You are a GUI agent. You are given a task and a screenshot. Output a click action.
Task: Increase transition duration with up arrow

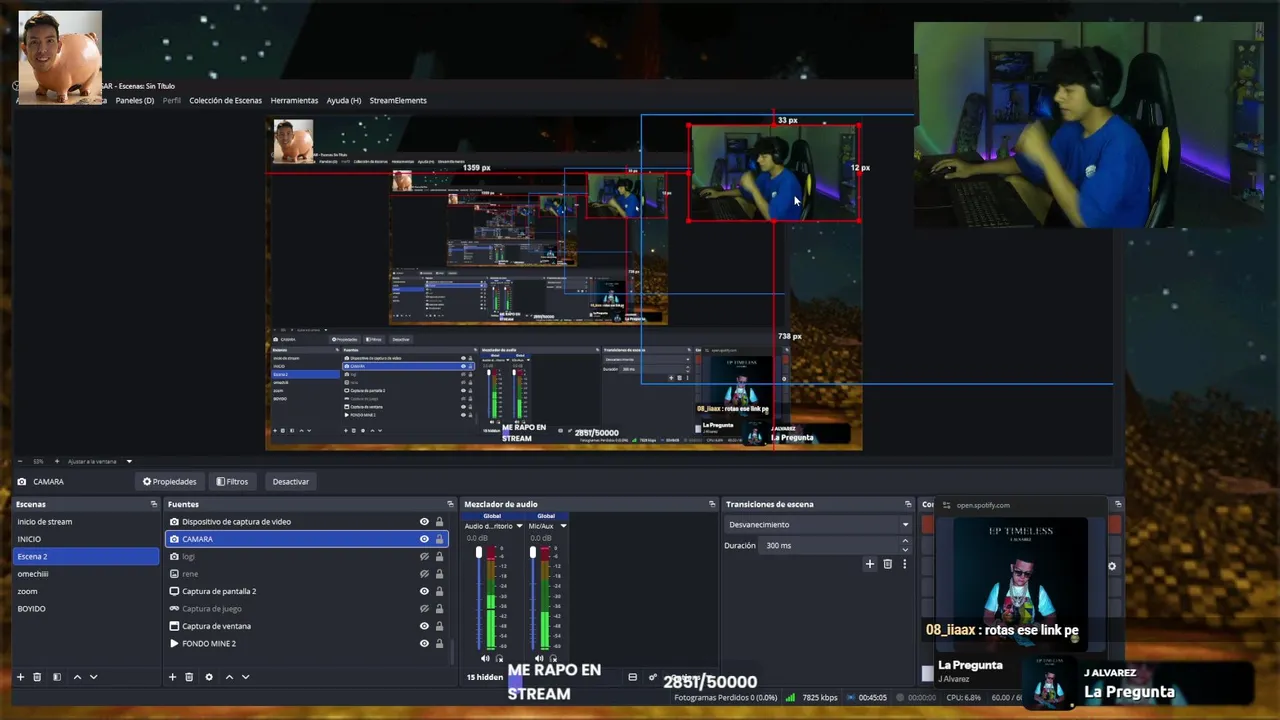pyautogui.click(x=905, y=541)
